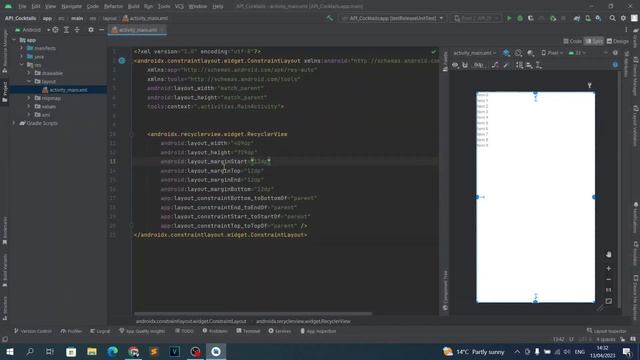Open Project panel options gear

tap(91, 30)
